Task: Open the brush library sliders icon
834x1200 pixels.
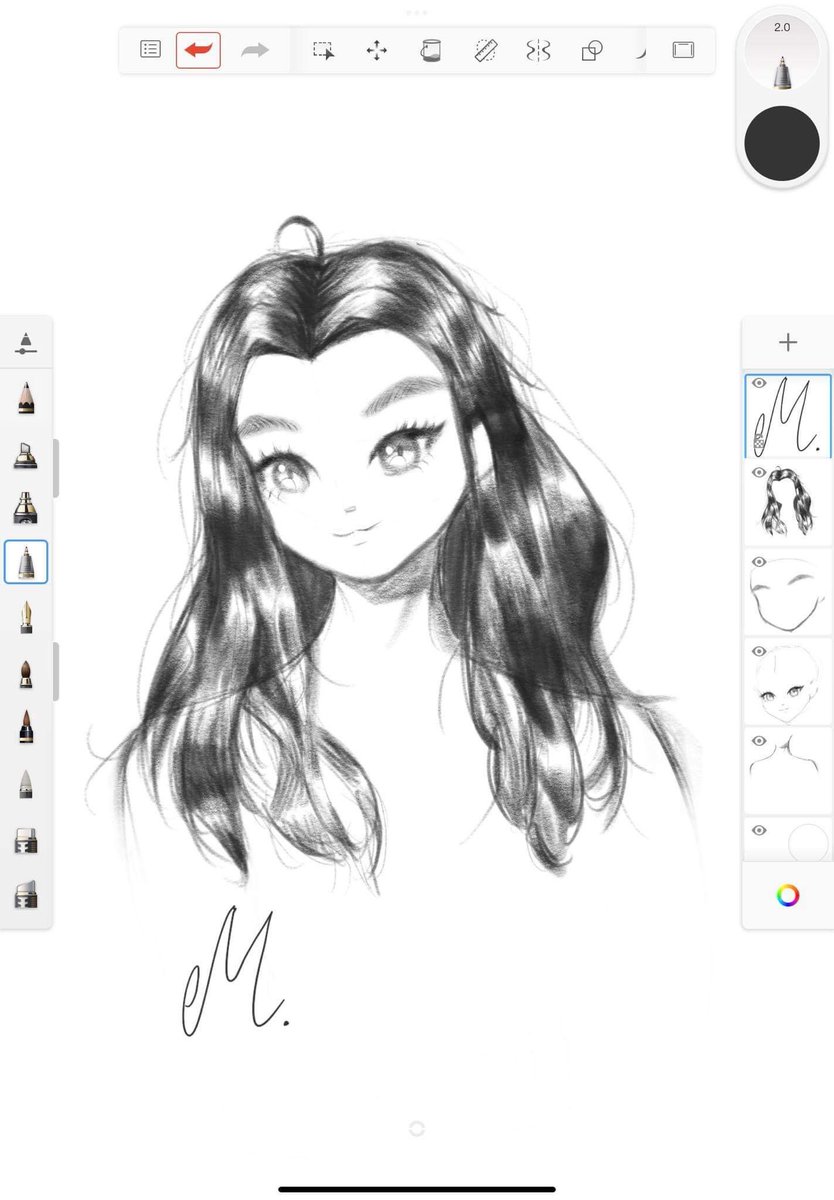Action: [x=26, y=343]
